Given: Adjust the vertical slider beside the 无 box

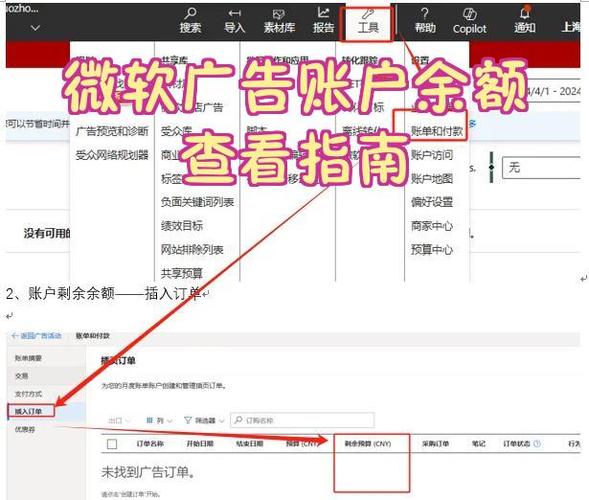Looking at the screenshot, I should [491, 167].
